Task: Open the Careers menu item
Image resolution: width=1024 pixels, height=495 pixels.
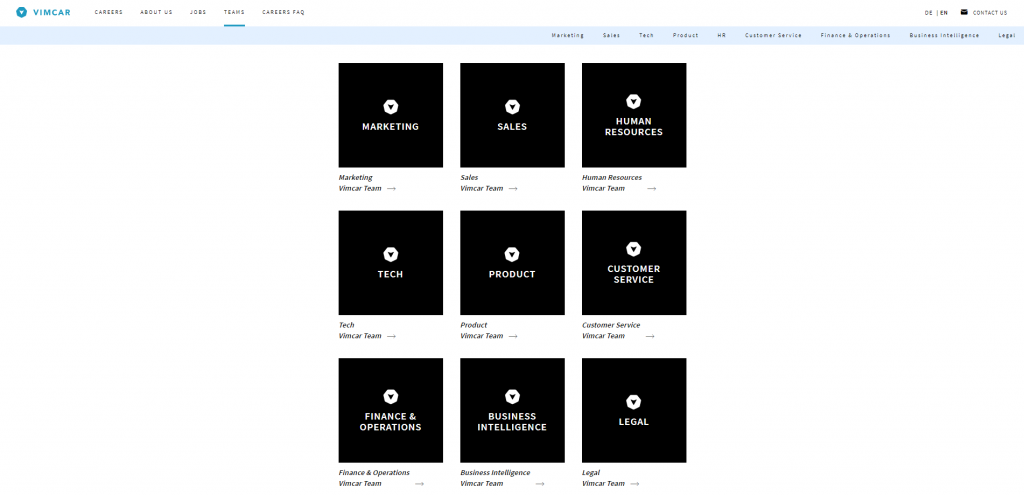Action: [108, 12]
